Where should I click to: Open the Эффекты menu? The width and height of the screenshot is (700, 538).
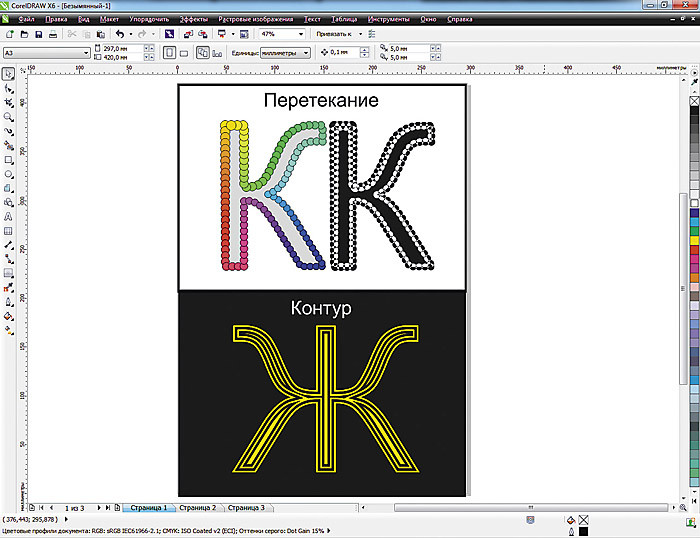(195, 19)
